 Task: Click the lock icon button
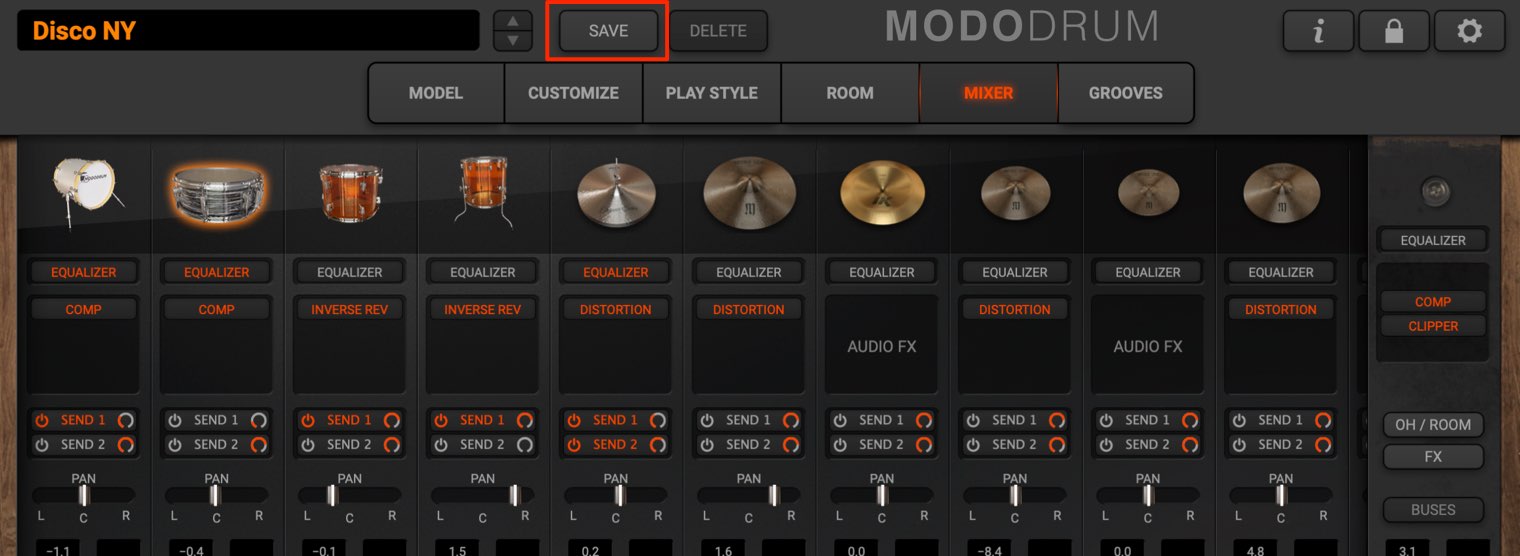1393,32
